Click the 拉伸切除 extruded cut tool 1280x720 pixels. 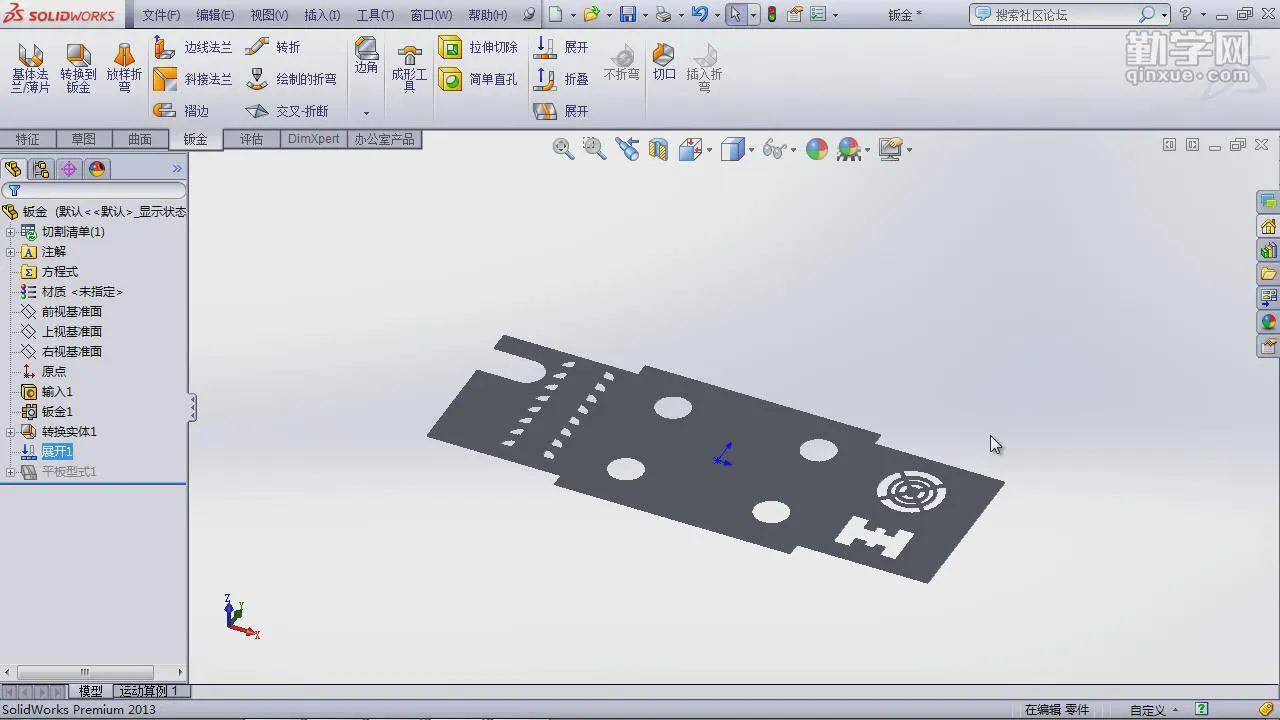(479, 47)
